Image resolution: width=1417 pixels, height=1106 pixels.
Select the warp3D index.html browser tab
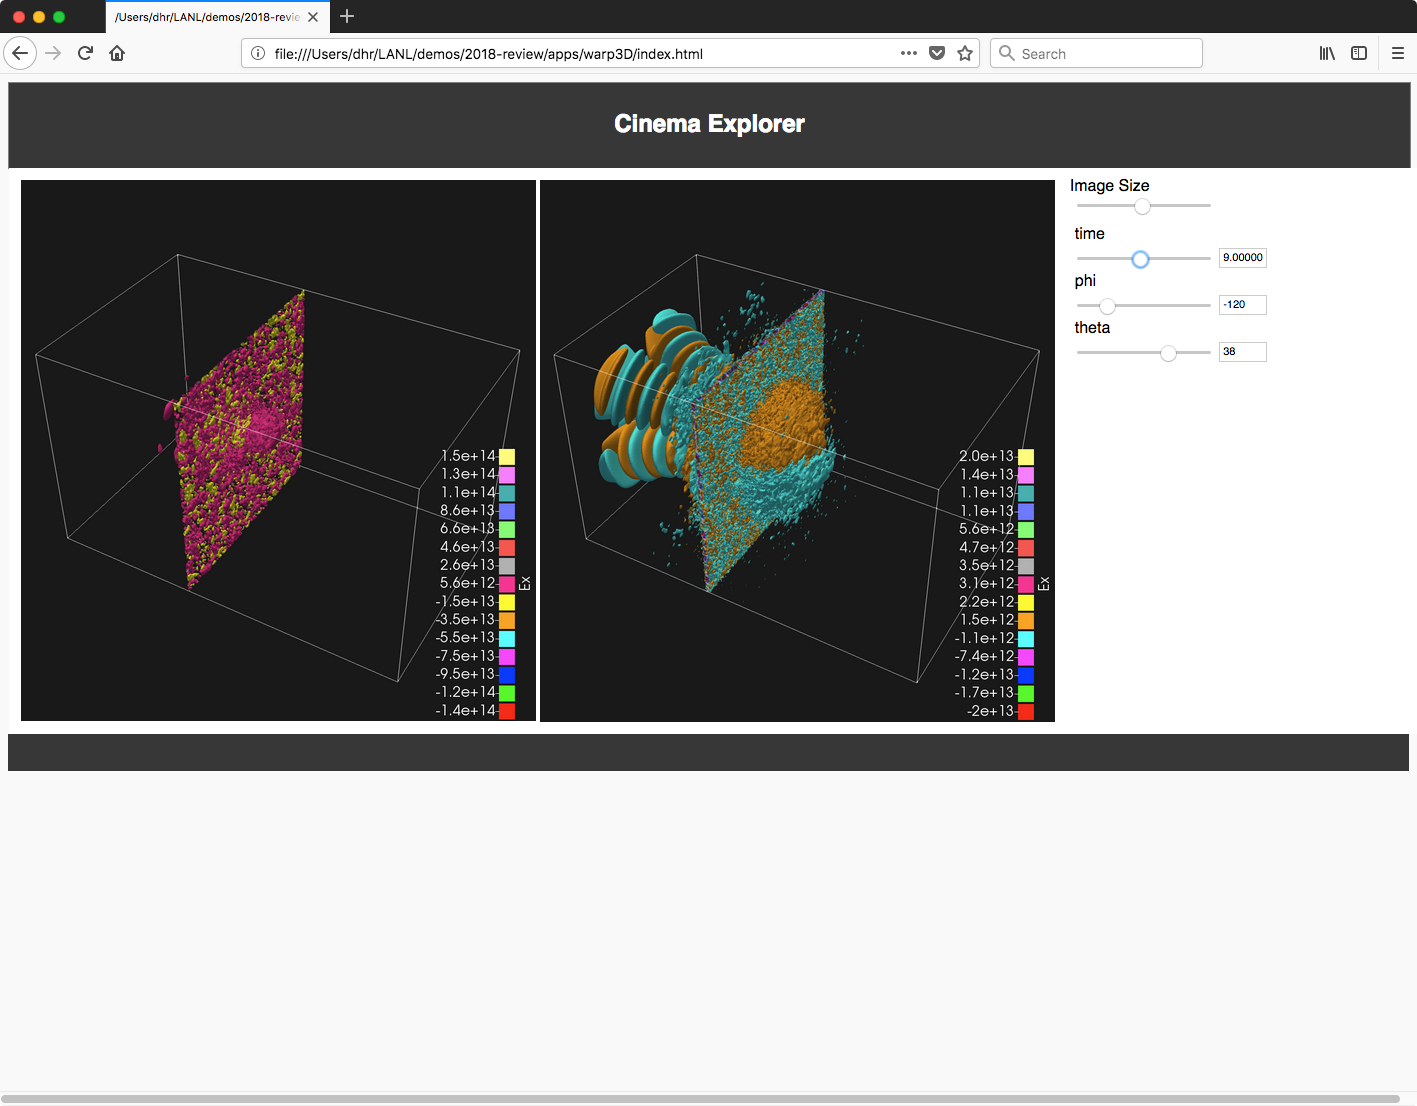pyautogui.click(x=218, y=17)
